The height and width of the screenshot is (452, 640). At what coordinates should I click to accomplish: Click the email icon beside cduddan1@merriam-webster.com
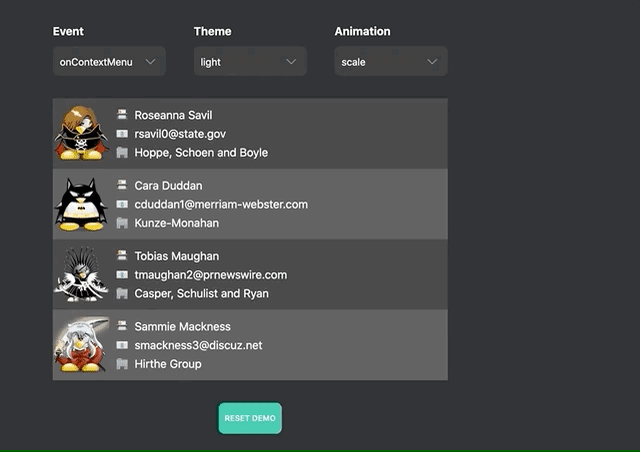click(x=122, y=204)
